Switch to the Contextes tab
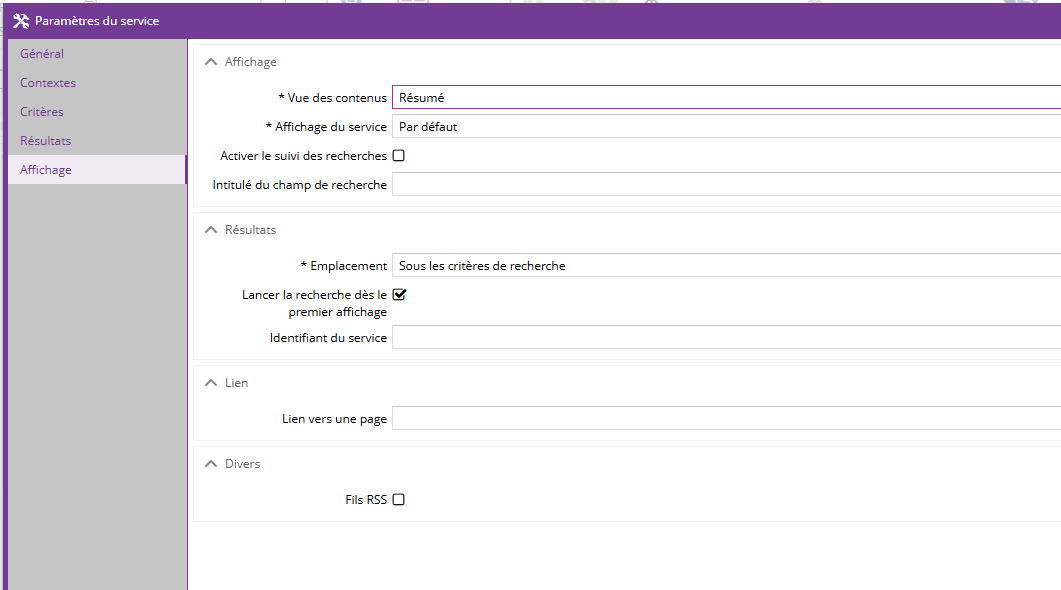Image resolution: width=1061 pixels, height=590 pixels. pyautogui.click(x=48, y=83)
